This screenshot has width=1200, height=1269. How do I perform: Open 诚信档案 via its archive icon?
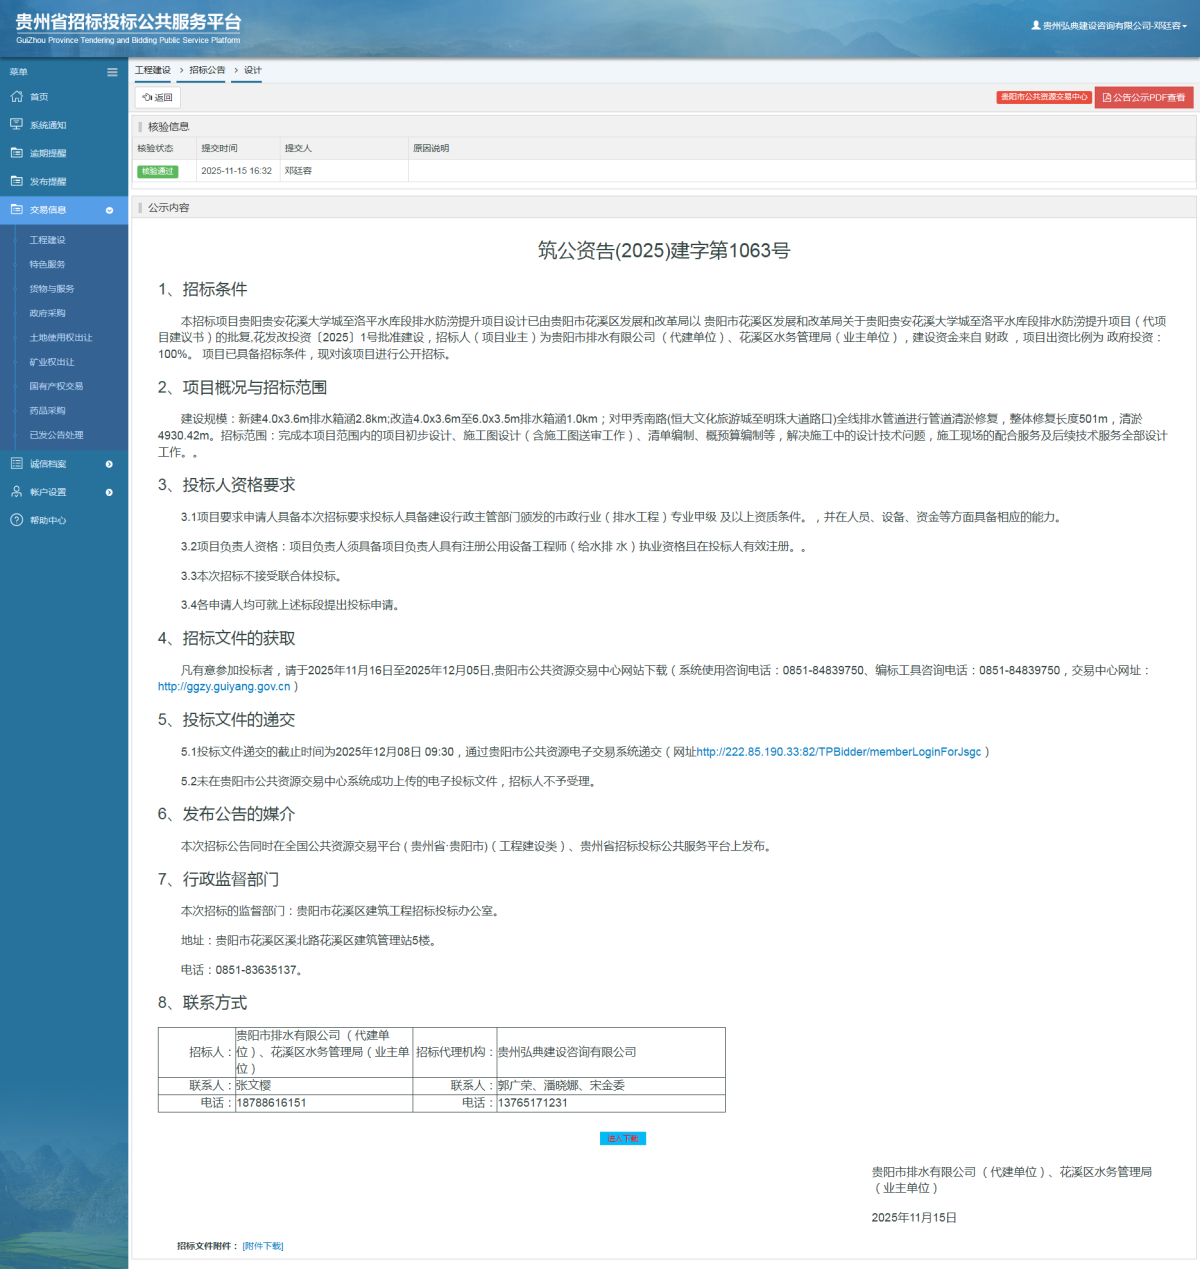[16, 463]
